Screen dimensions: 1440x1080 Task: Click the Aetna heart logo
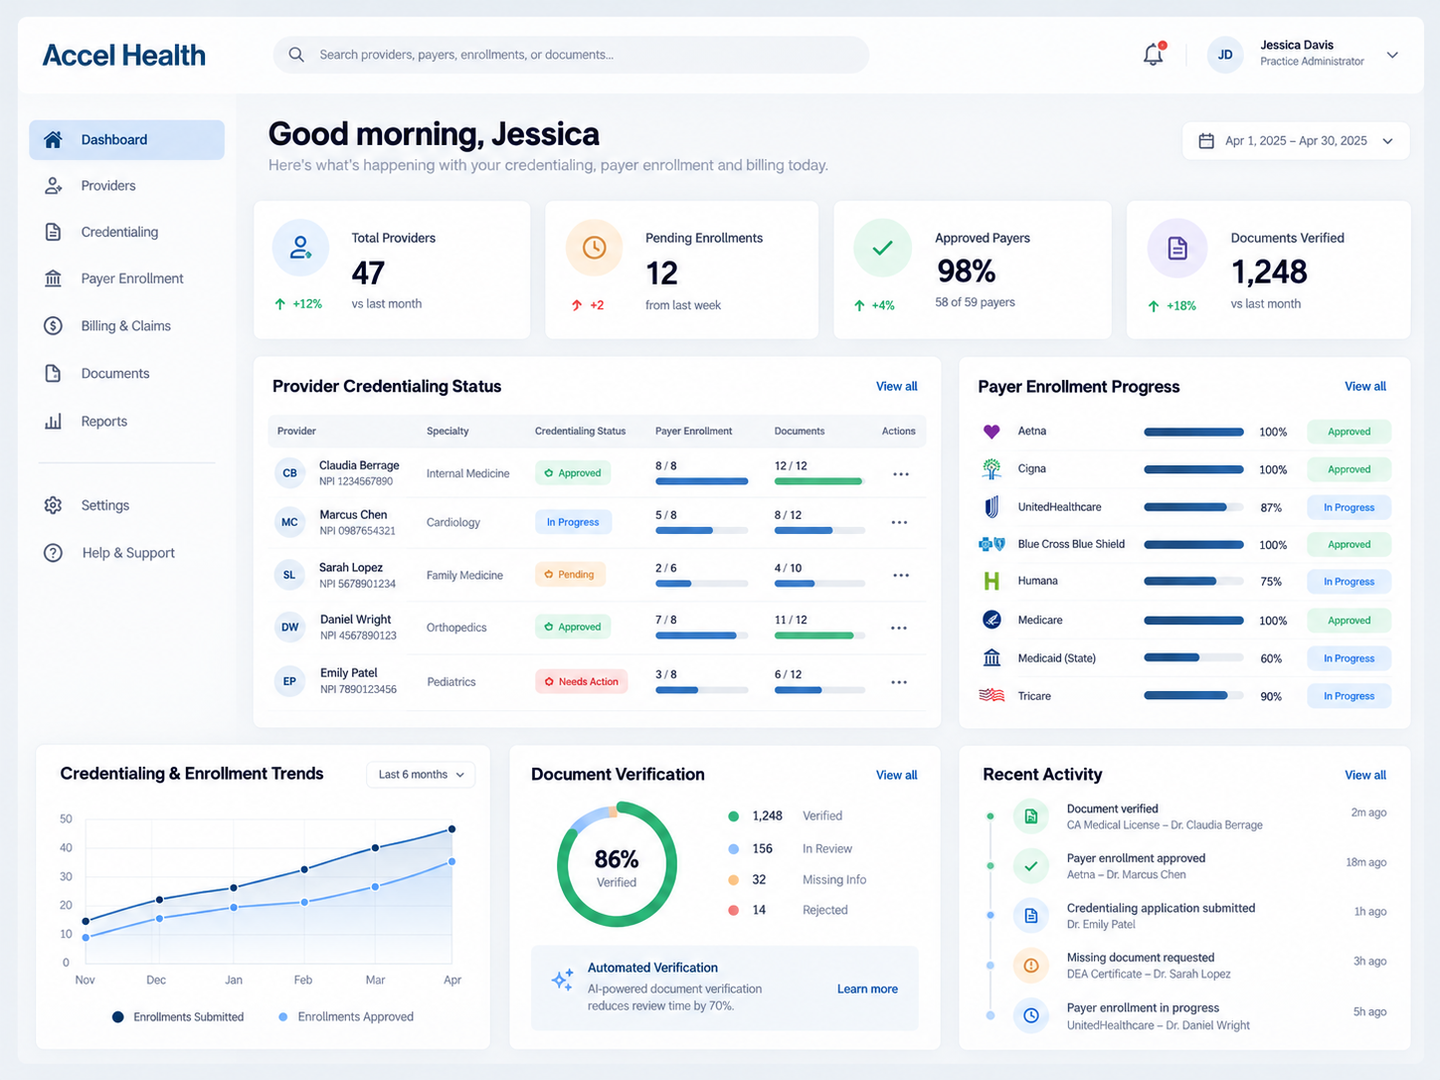click(991, 432)
